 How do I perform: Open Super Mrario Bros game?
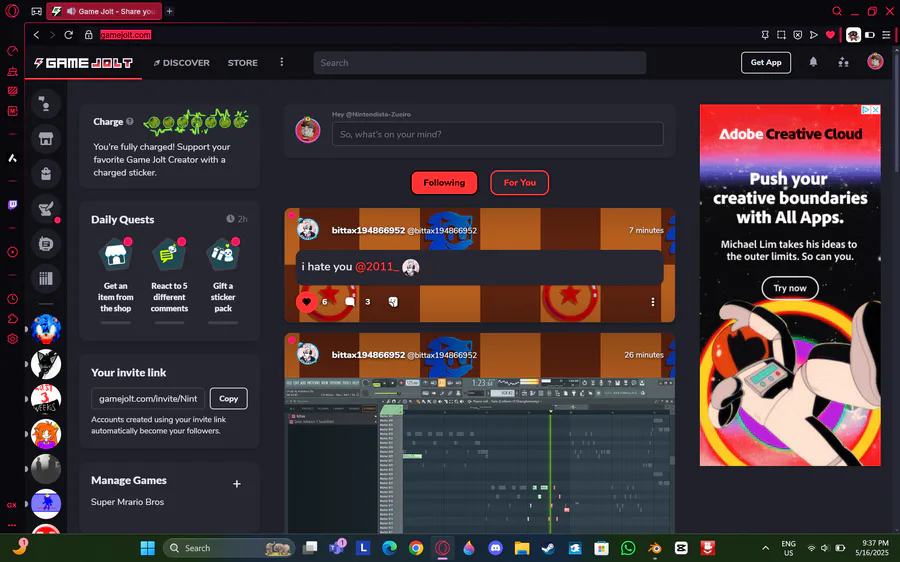(127, 502)
